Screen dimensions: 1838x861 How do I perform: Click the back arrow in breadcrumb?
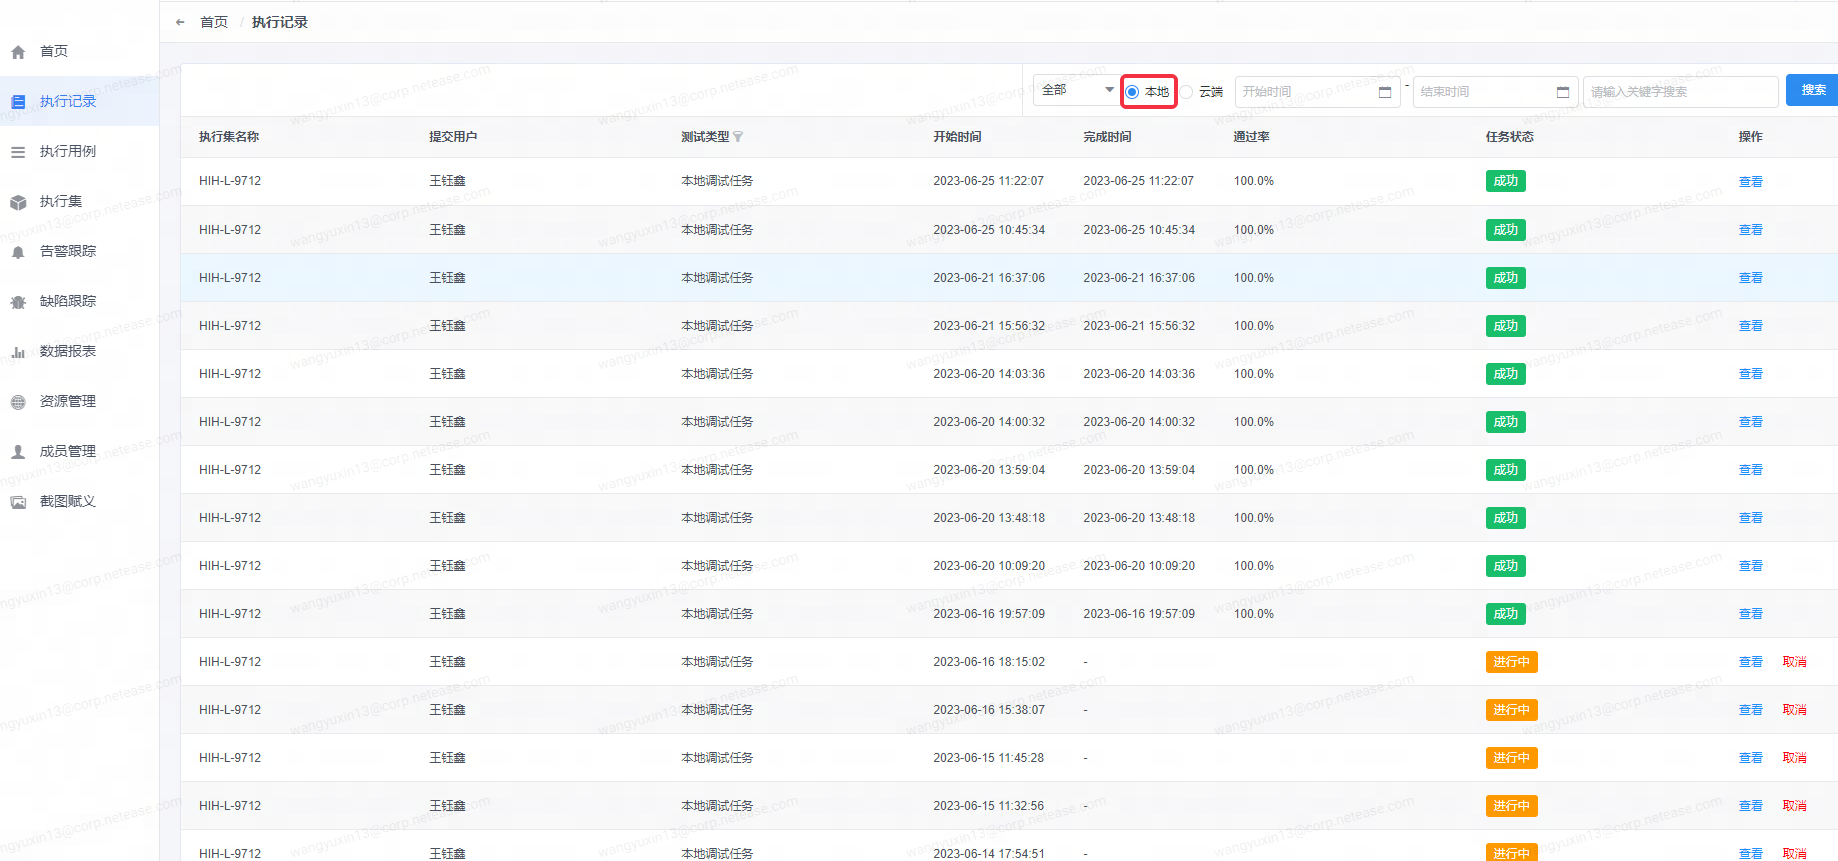pos(180,22)
